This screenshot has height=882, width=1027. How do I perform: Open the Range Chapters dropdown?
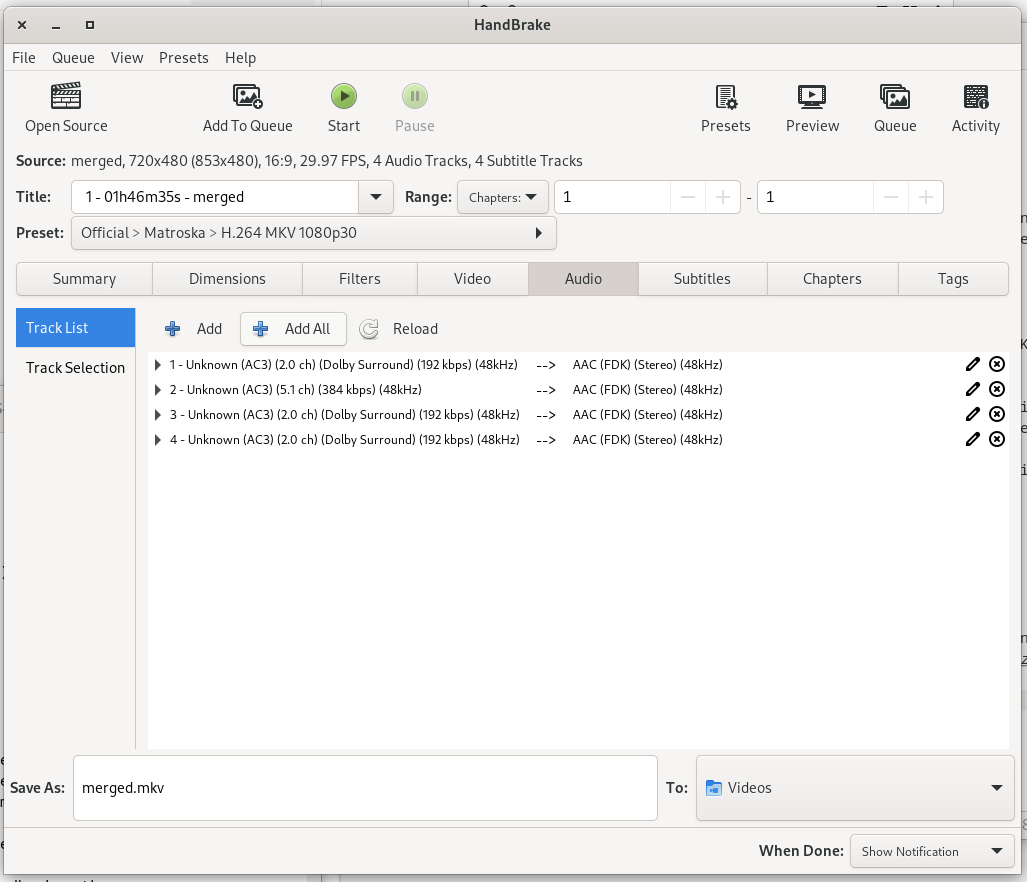click(x=503, y=197)
